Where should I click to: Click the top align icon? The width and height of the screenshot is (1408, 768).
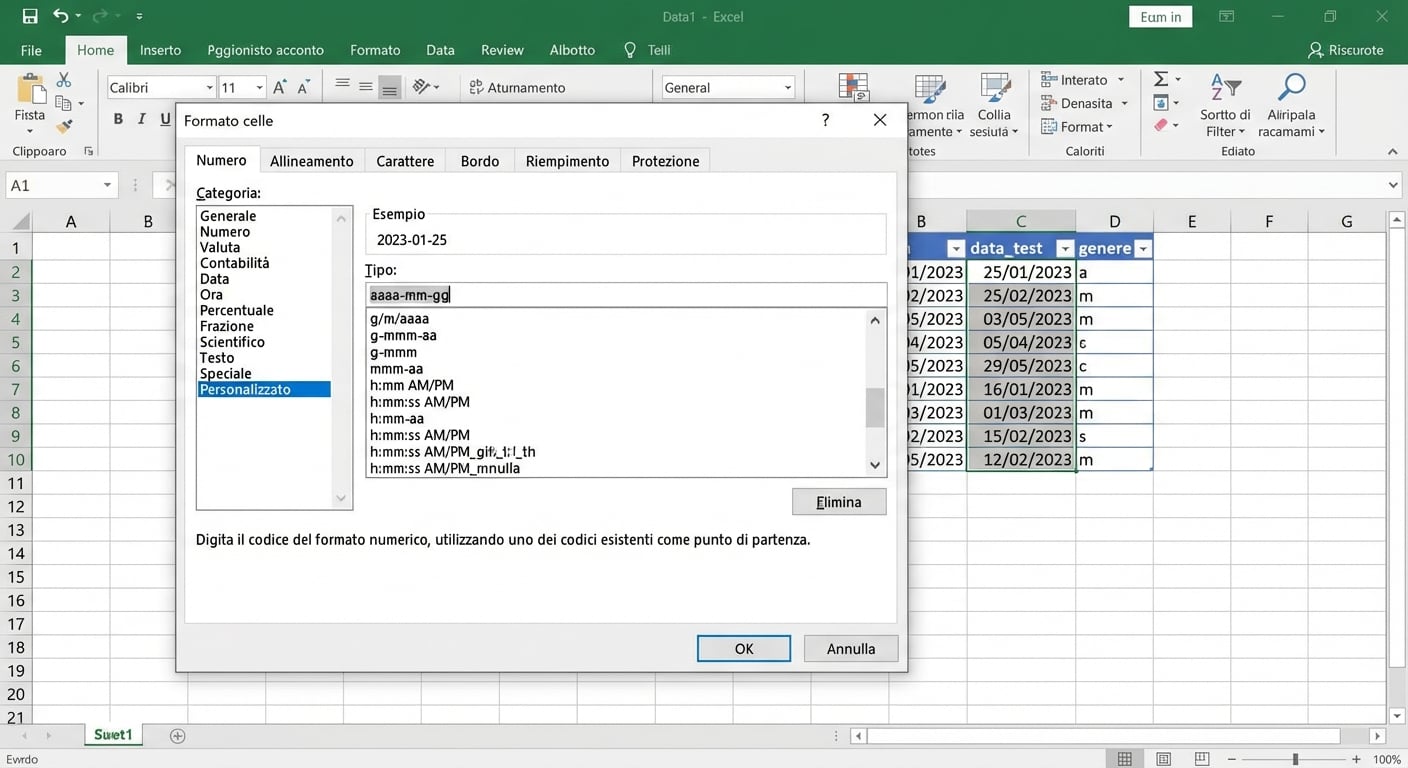click(342, 87)
